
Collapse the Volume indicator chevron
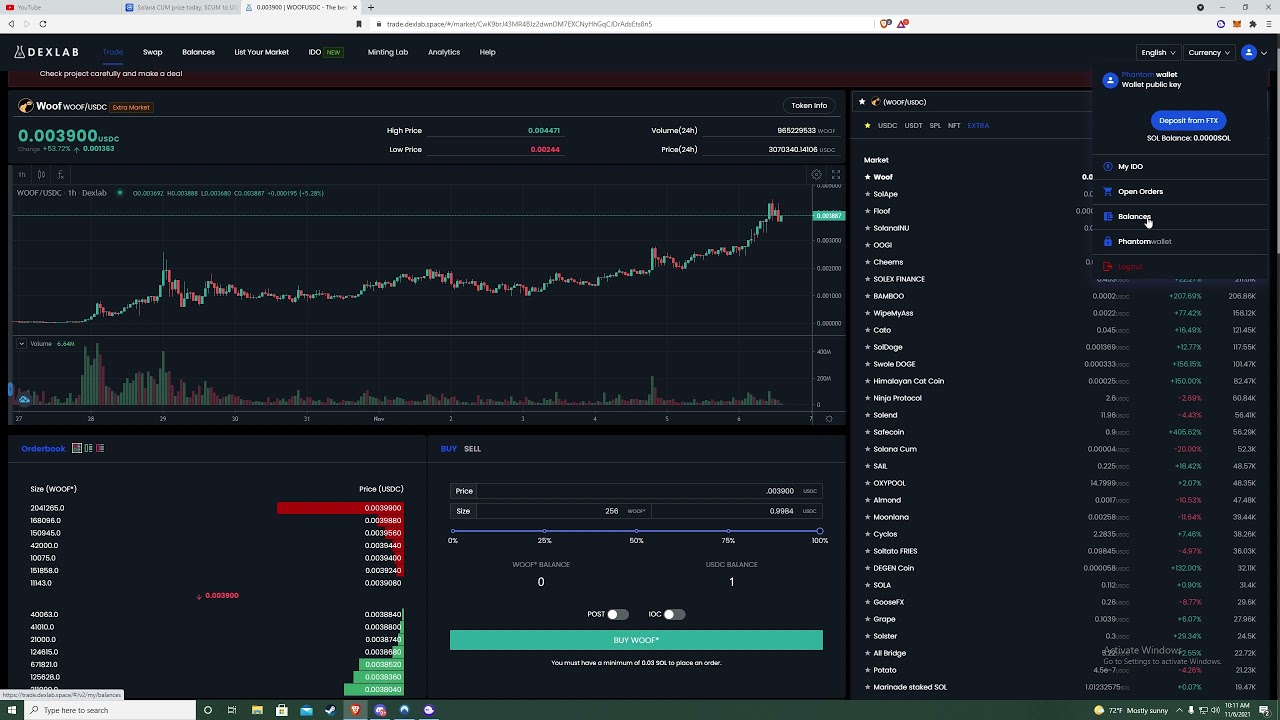(21, 343)
